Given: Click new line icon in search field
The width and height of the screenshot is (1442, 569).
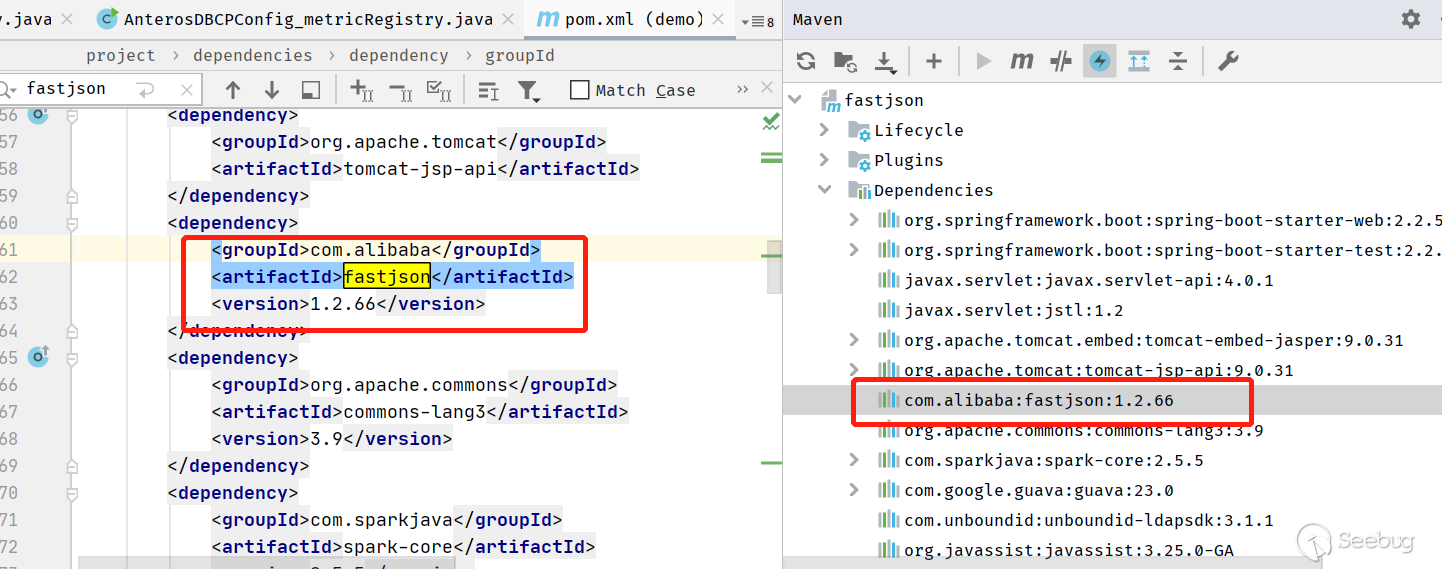Looking at the screenshot, I should 146,90.
